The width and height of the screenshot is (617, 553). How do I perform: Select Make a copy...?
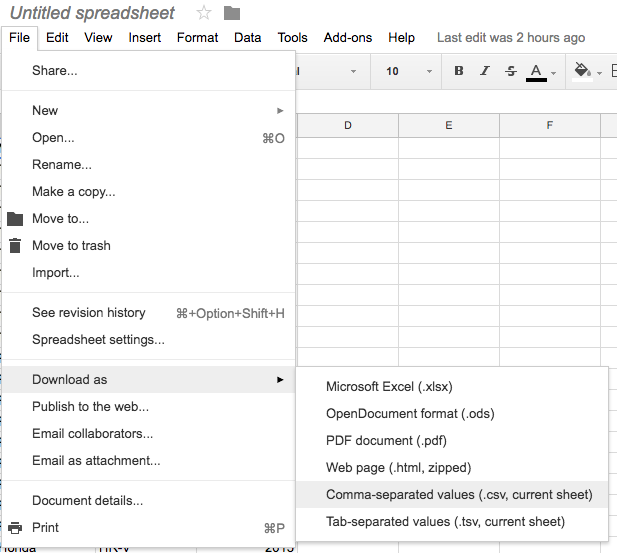click(x=148, y=192)
